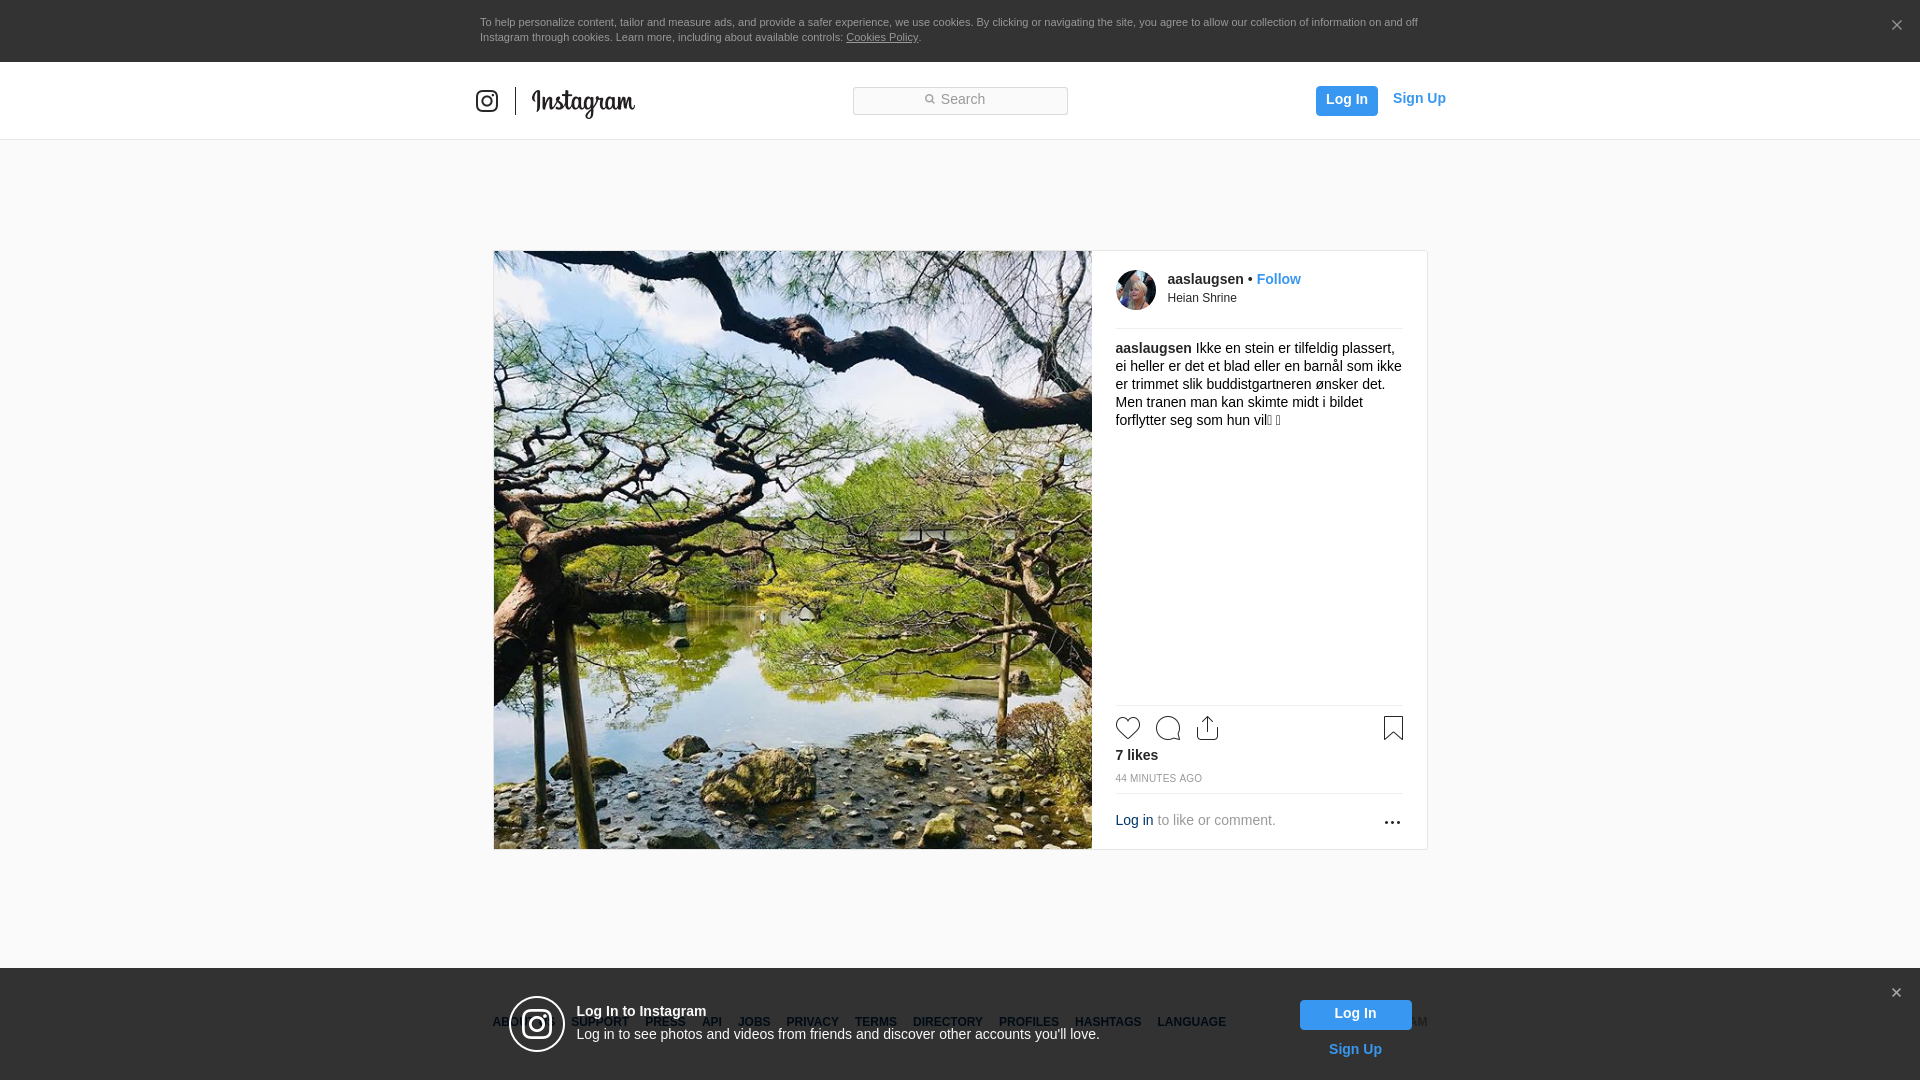Screen dimensions: 1920x1080
Task: Focus the Search input field
Action: click(960, 100)
